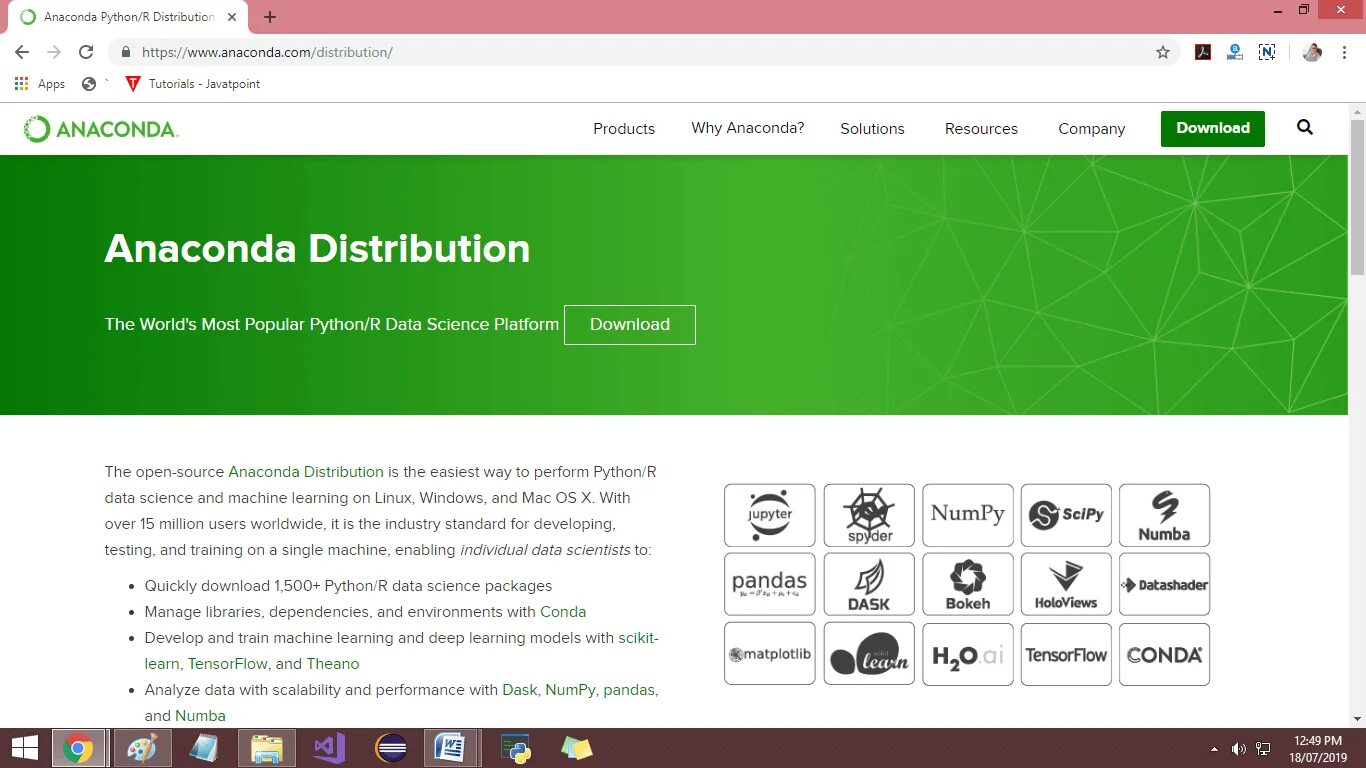Open a new browser tab
The width and height of the screenshot is (1366, 768).
click(x=270, y=17)
